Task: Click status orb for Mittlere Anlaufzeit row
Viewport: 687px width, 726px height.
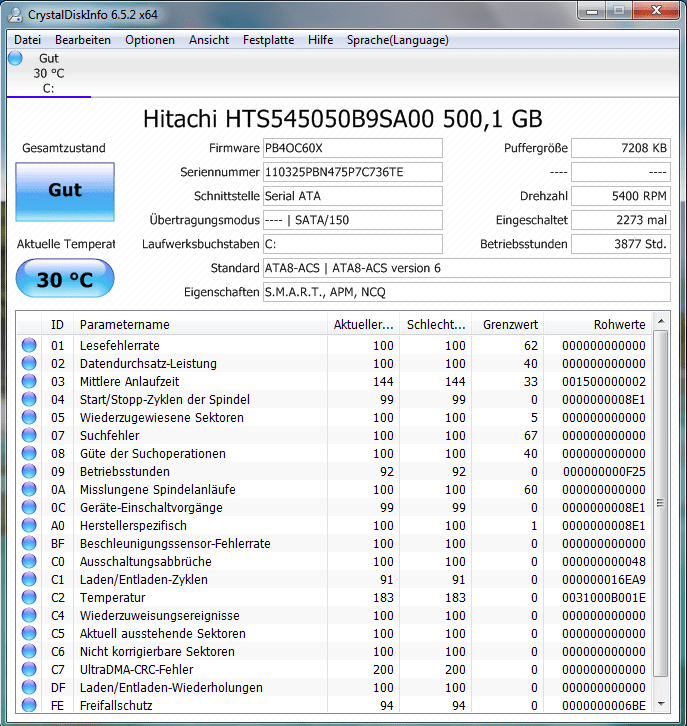Action: tap(29, 382)
